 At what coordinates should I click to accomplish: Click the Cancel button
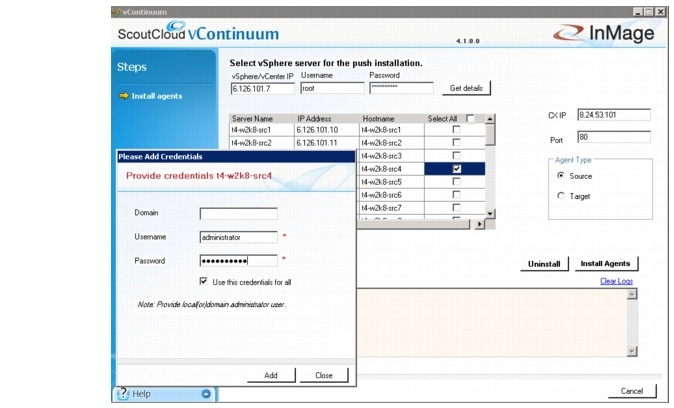coord(632,391)
